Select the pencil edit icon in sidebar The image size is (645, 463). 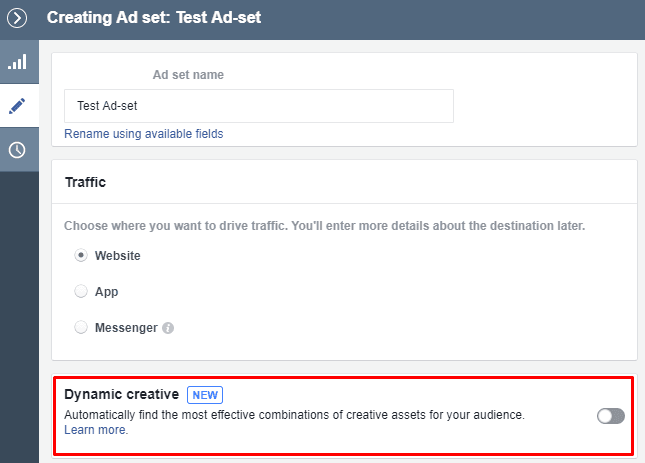click(17, 106)
